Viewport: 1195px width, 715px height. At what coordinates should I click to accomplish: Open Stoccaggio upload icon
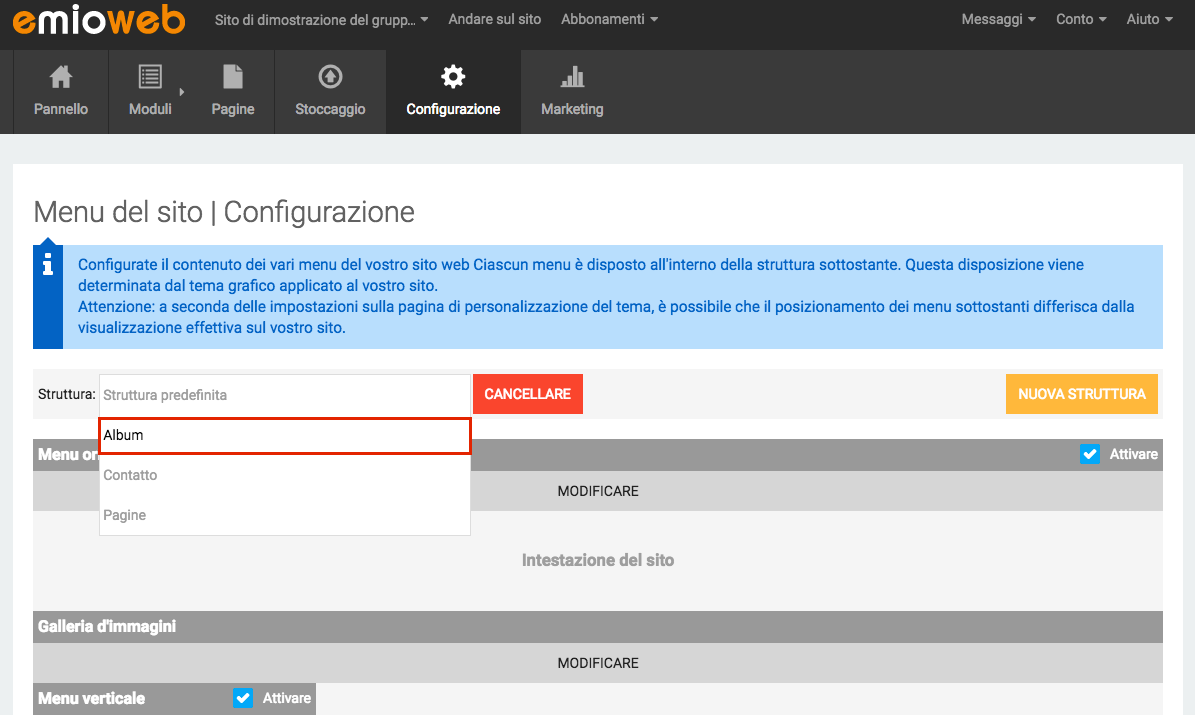tap(330, 77)
